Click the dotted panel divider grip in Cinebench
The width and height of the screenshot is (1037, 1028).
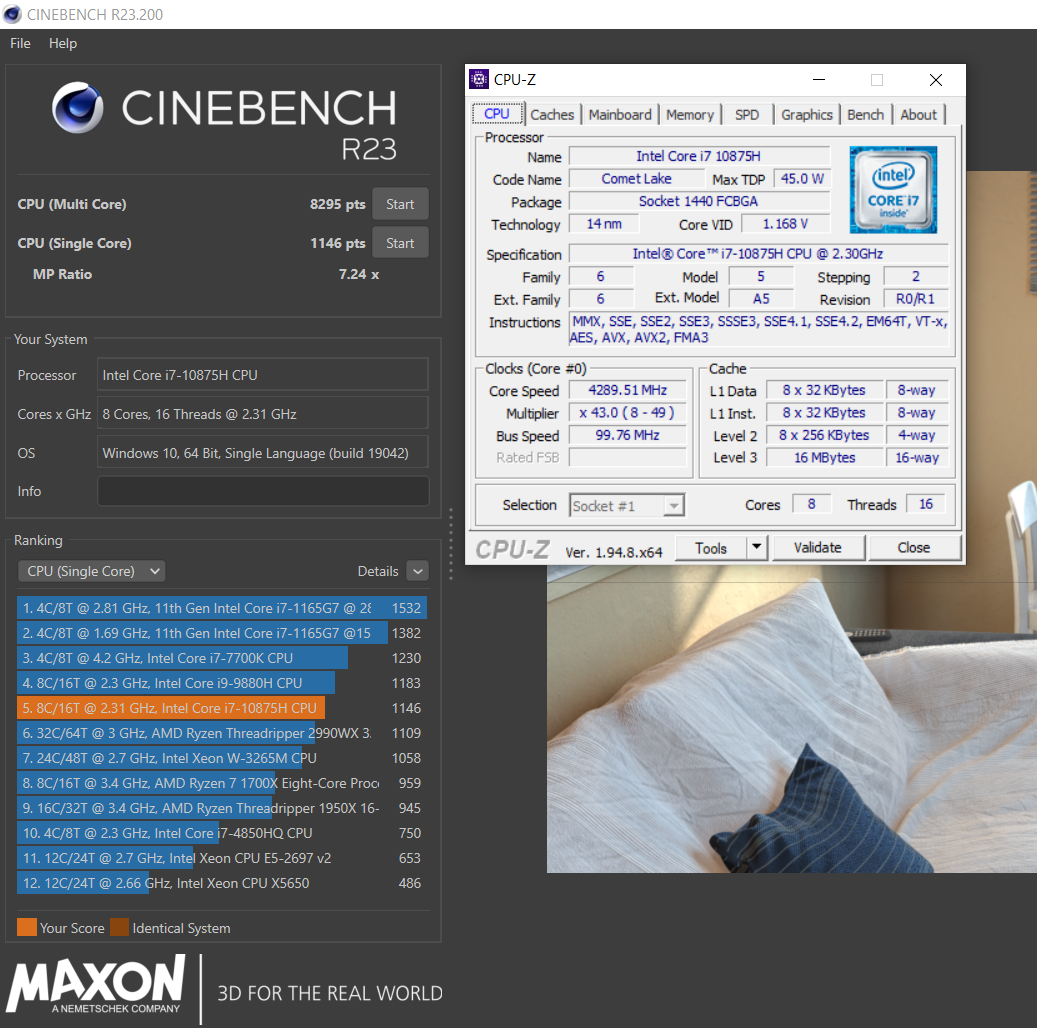pyautogui.click(x=451, y=544)
